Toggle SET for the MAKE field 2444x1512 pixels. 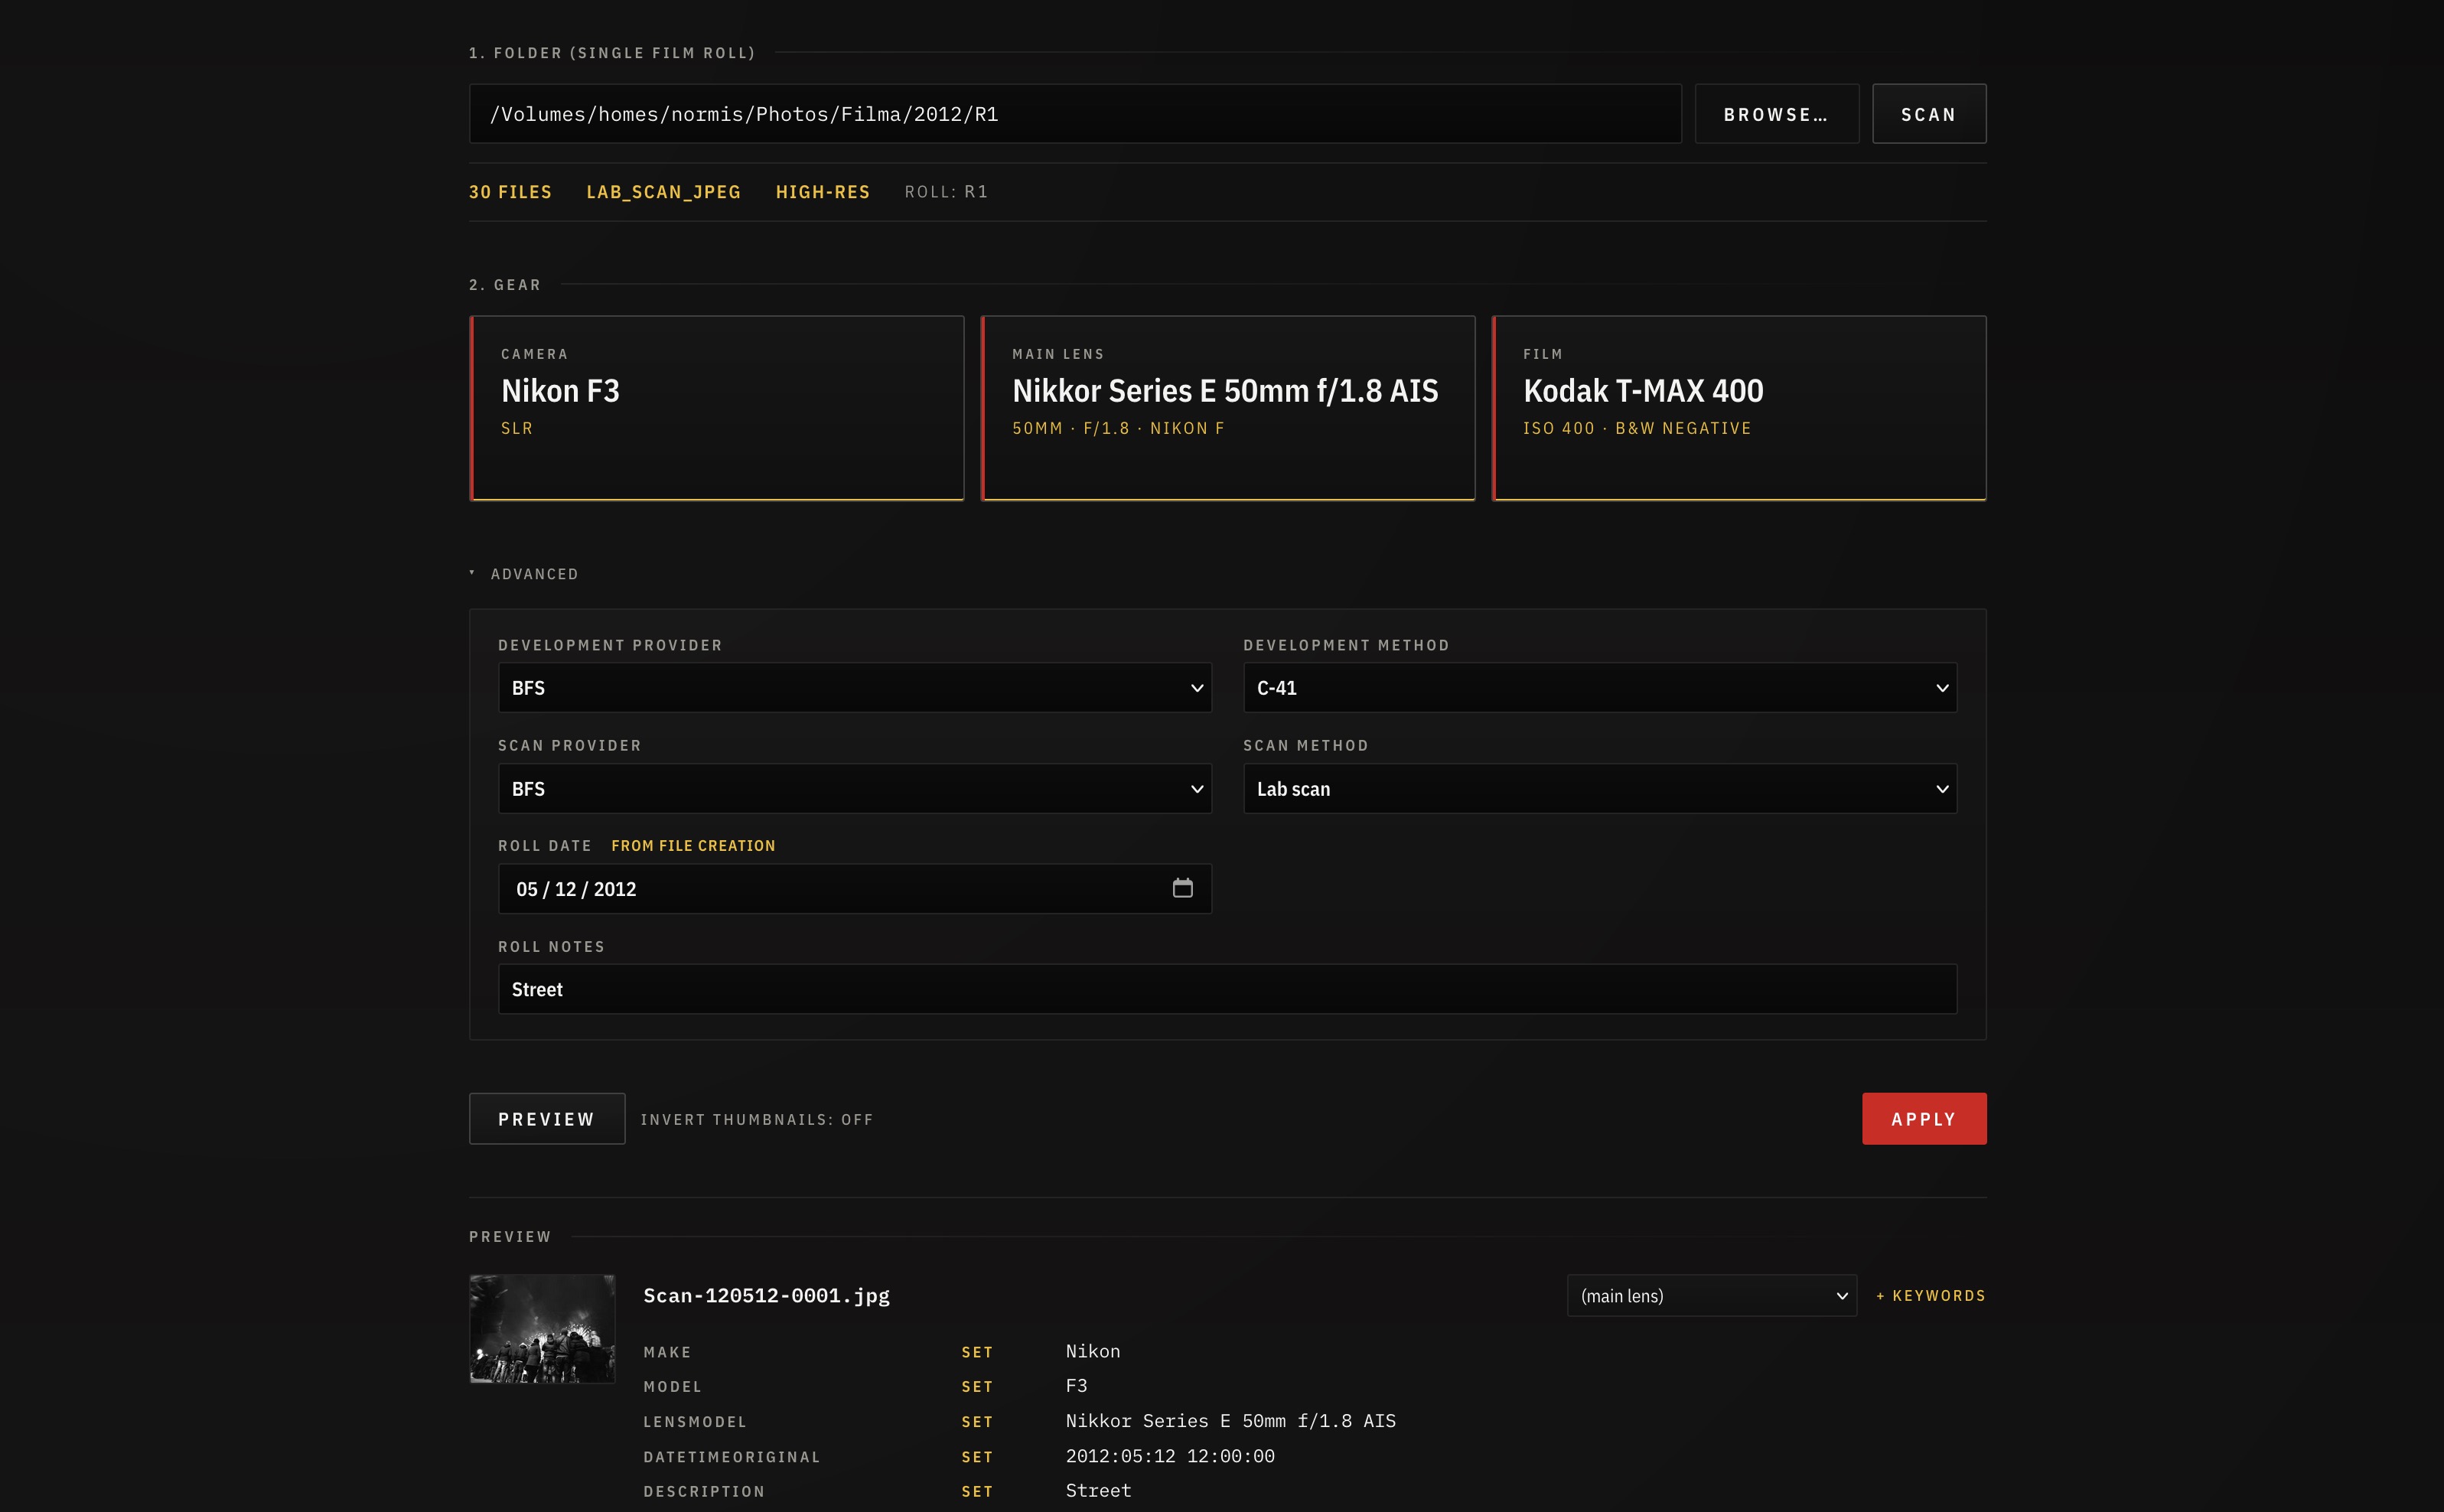click(977, 1351)
